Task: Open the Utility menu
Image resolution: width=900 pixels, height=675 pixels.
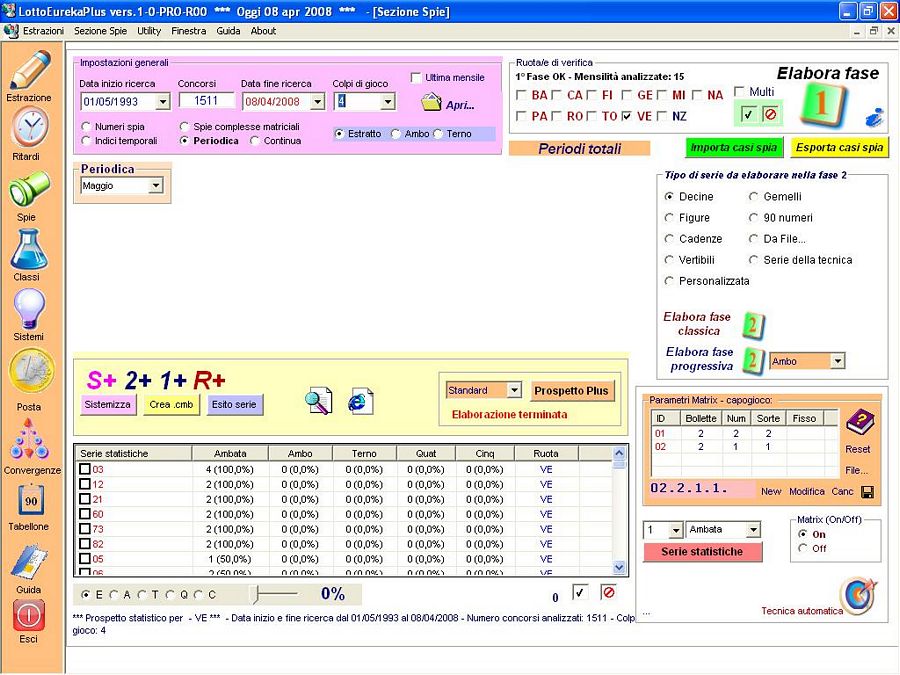Action: 149,31
